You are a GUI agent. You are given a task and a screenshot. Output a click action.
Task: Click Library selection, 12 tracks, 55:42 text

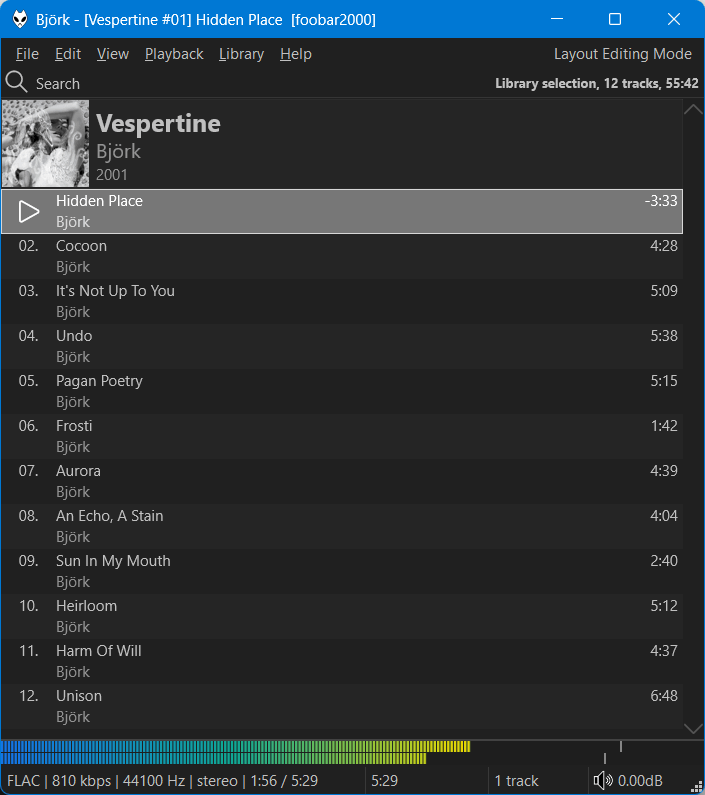(x=596, y=83)
